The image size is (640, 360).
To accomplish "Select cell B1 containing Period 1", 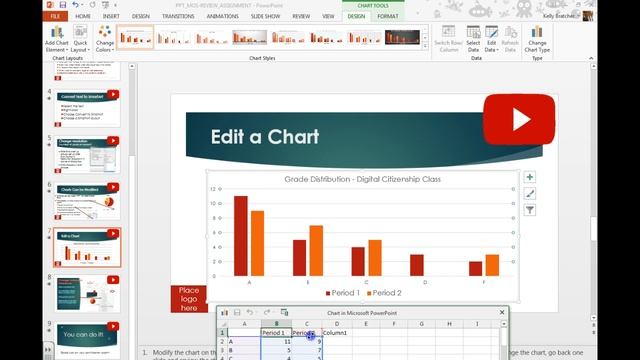I will click(276, 333).
